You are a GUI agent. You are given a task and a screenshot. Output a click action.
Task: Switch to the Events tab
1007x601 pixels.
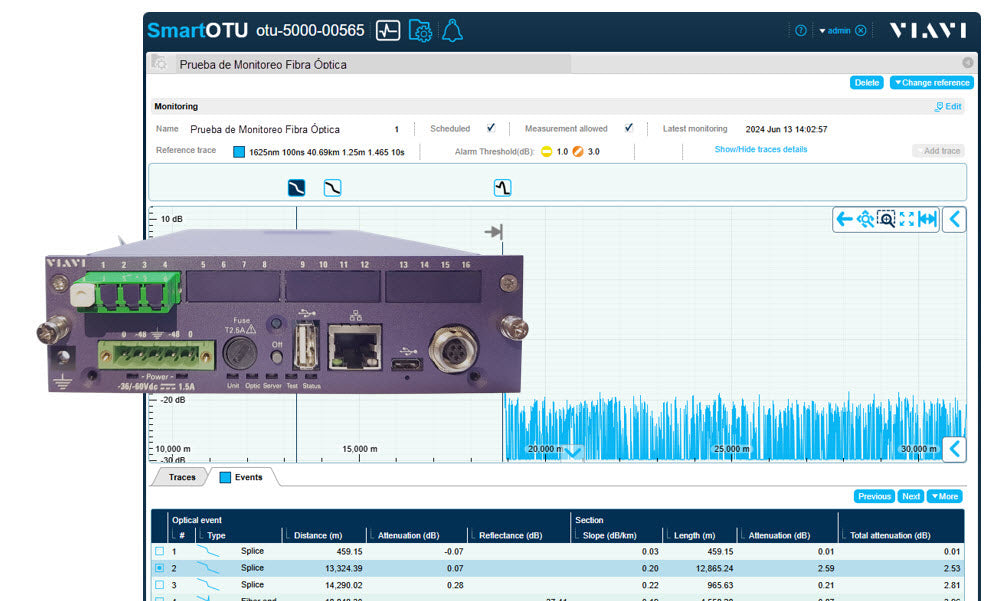coord(242,477)
